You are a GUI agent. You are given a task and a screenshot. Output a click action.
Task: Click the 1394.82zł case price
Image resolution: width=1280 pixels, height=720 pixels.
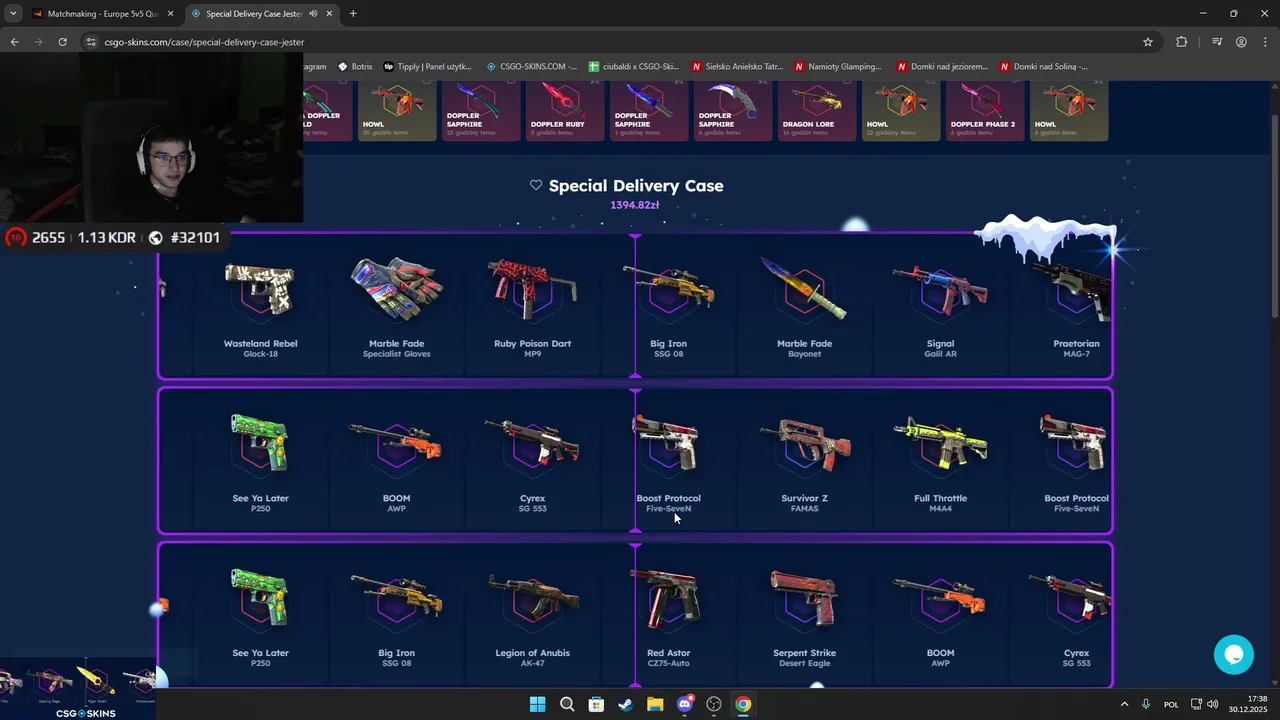635,205
